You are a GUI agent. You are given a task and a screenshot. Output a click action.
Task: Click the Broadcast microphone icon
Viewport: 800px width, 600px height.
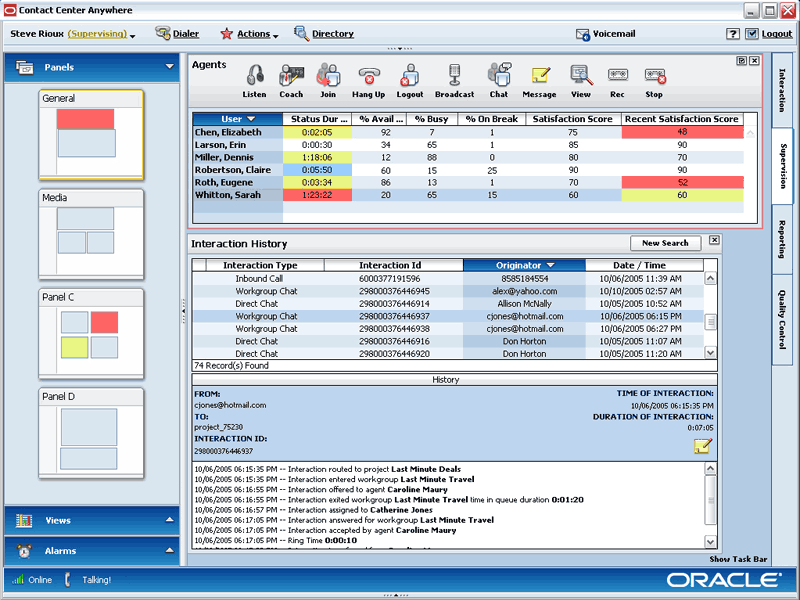[454, 75]
